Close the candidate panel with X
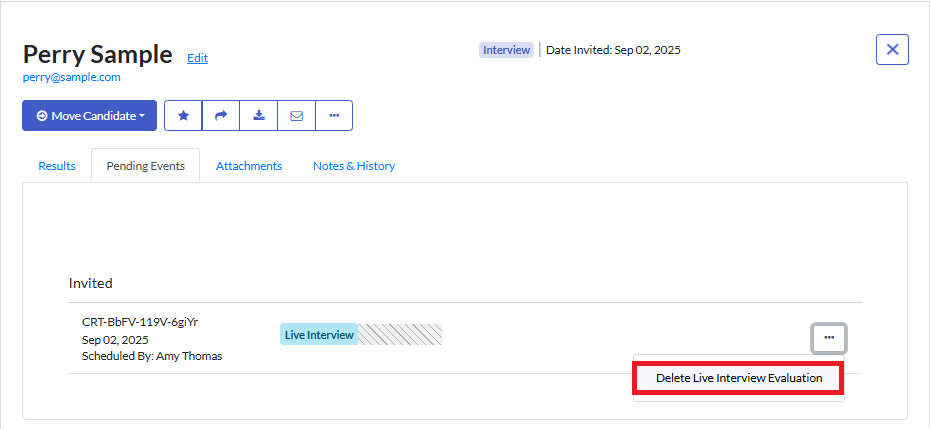This screenshot has width=930, height=429. tap(892, 49)
